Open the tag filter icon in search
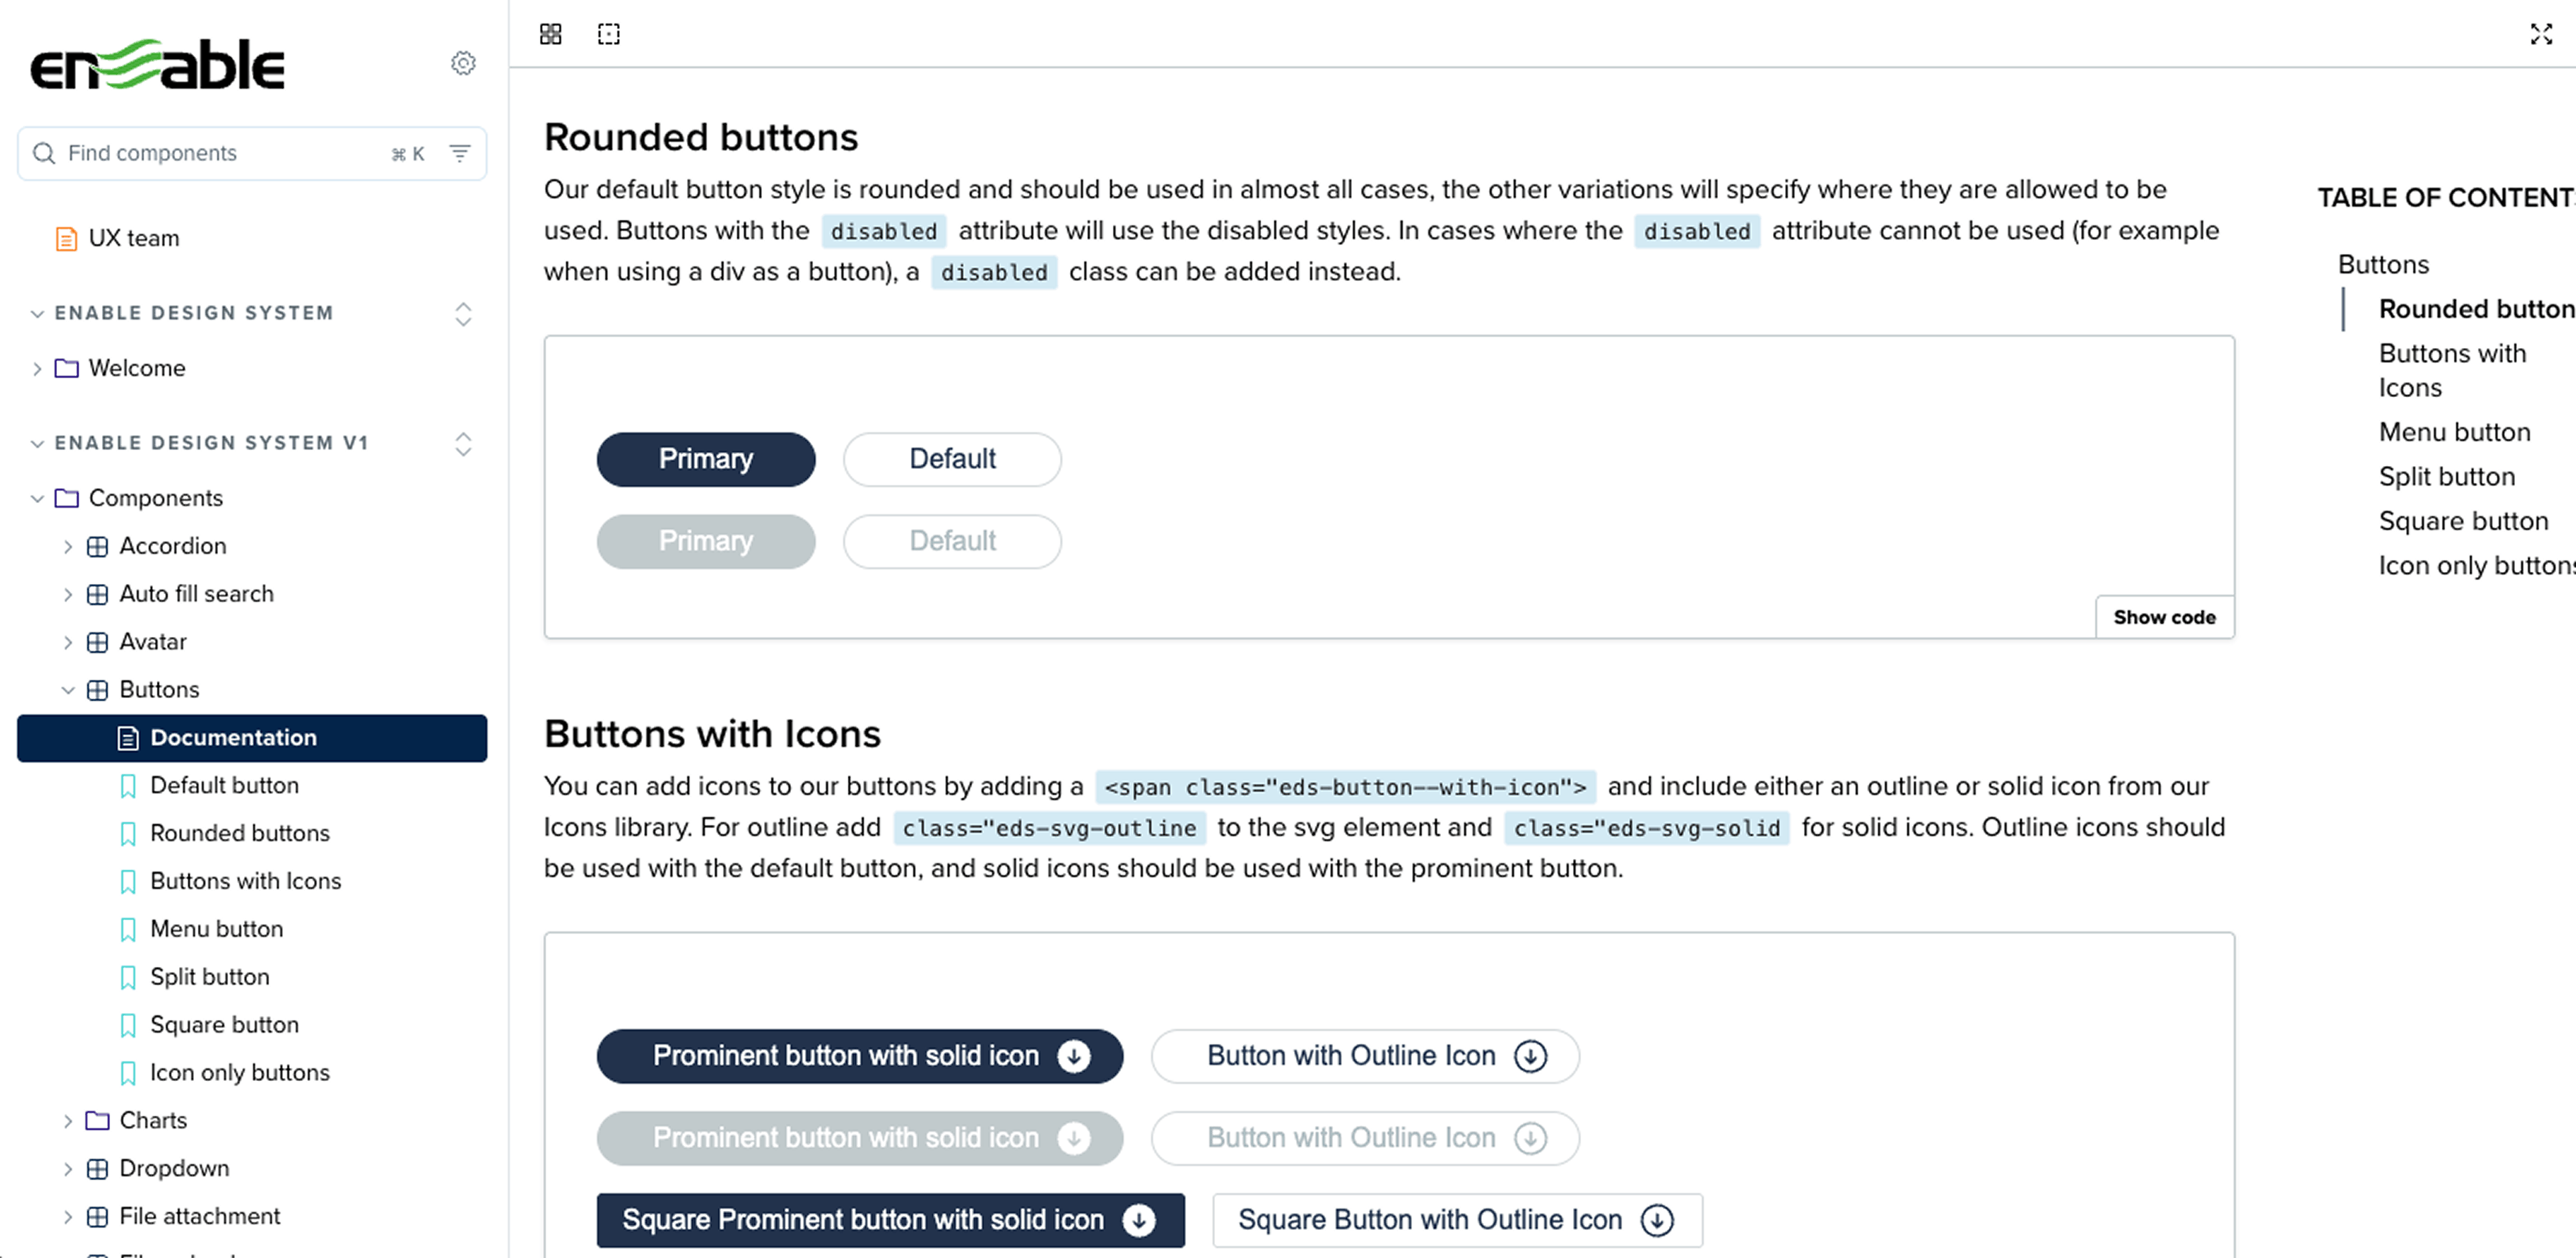Image resolution: width=2576 pixels, height=1258 pixels. [x=460, y=153]
